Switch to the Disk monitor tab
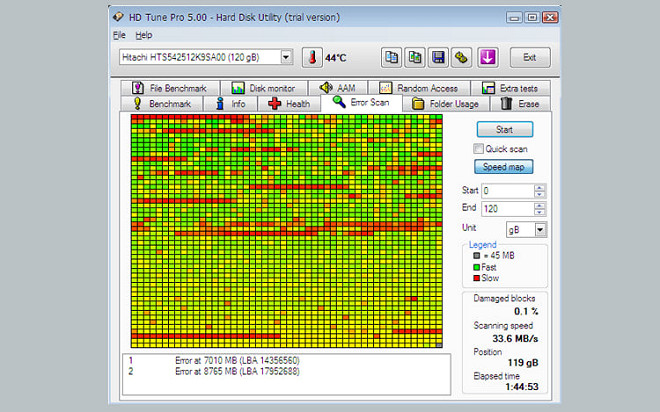This screenshot has width=660, height=412. tap(263, 88)
